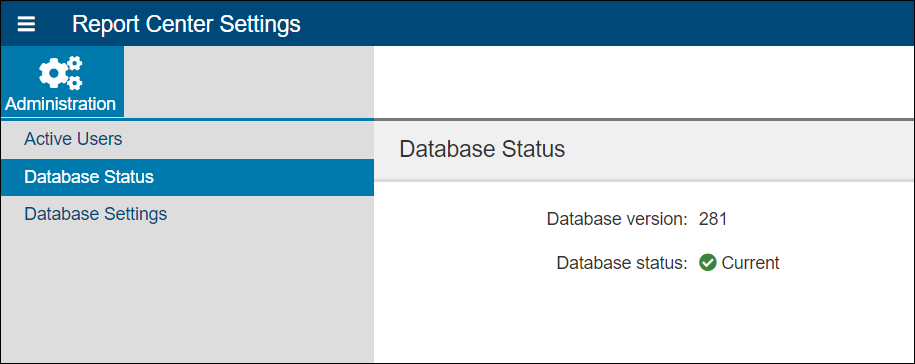Click the Current status text

[750, 263]
